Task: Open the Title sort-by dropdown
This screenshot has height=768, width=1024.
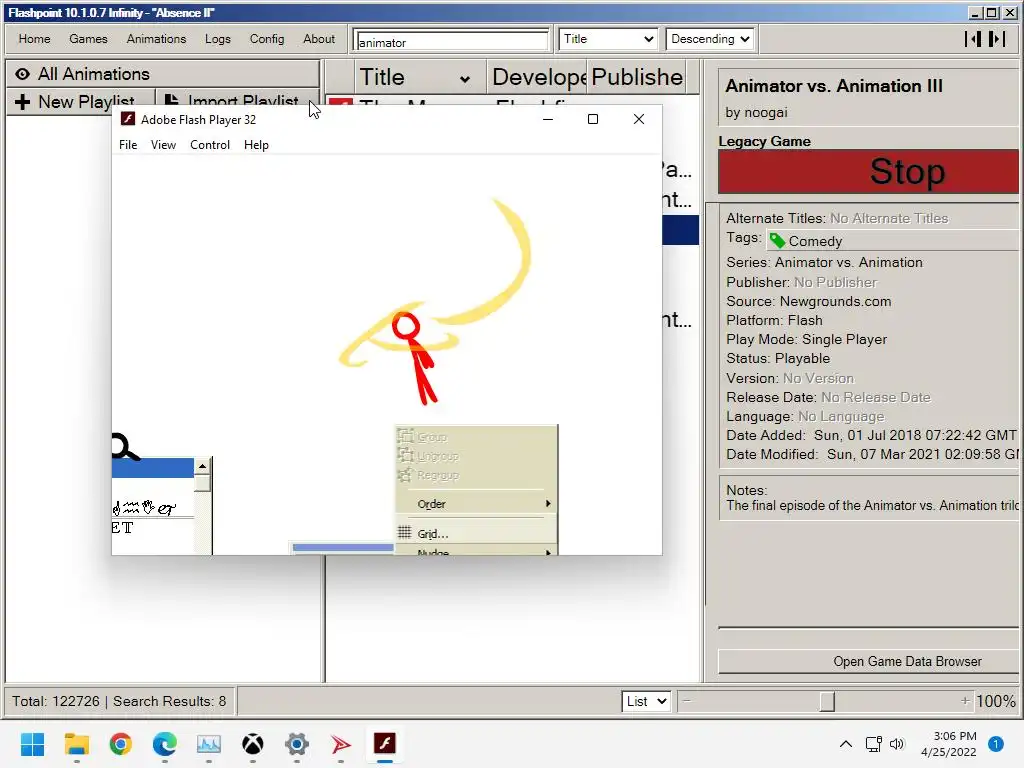Action: [608, 39]
